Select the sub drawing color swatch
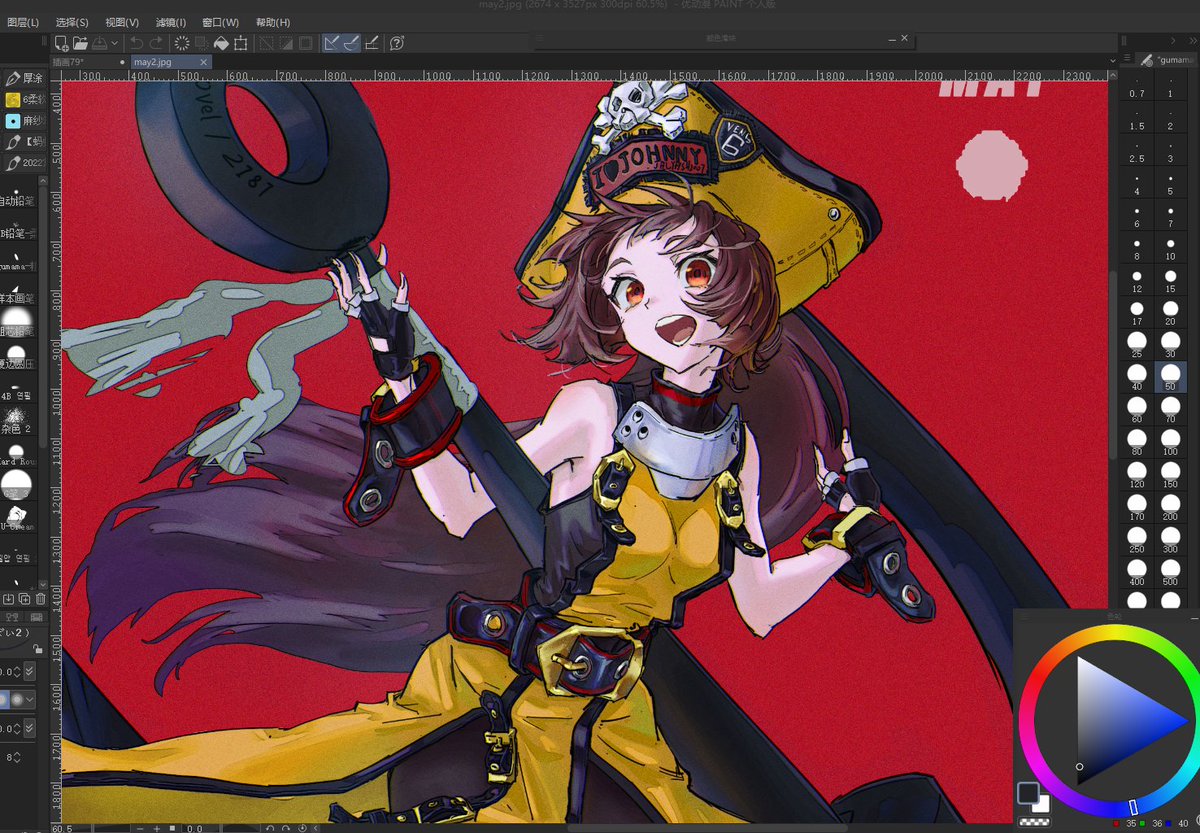Image resolution: width=1200 pixels, height=833 pixels. pyautogui.click(x=1040, y=803)
